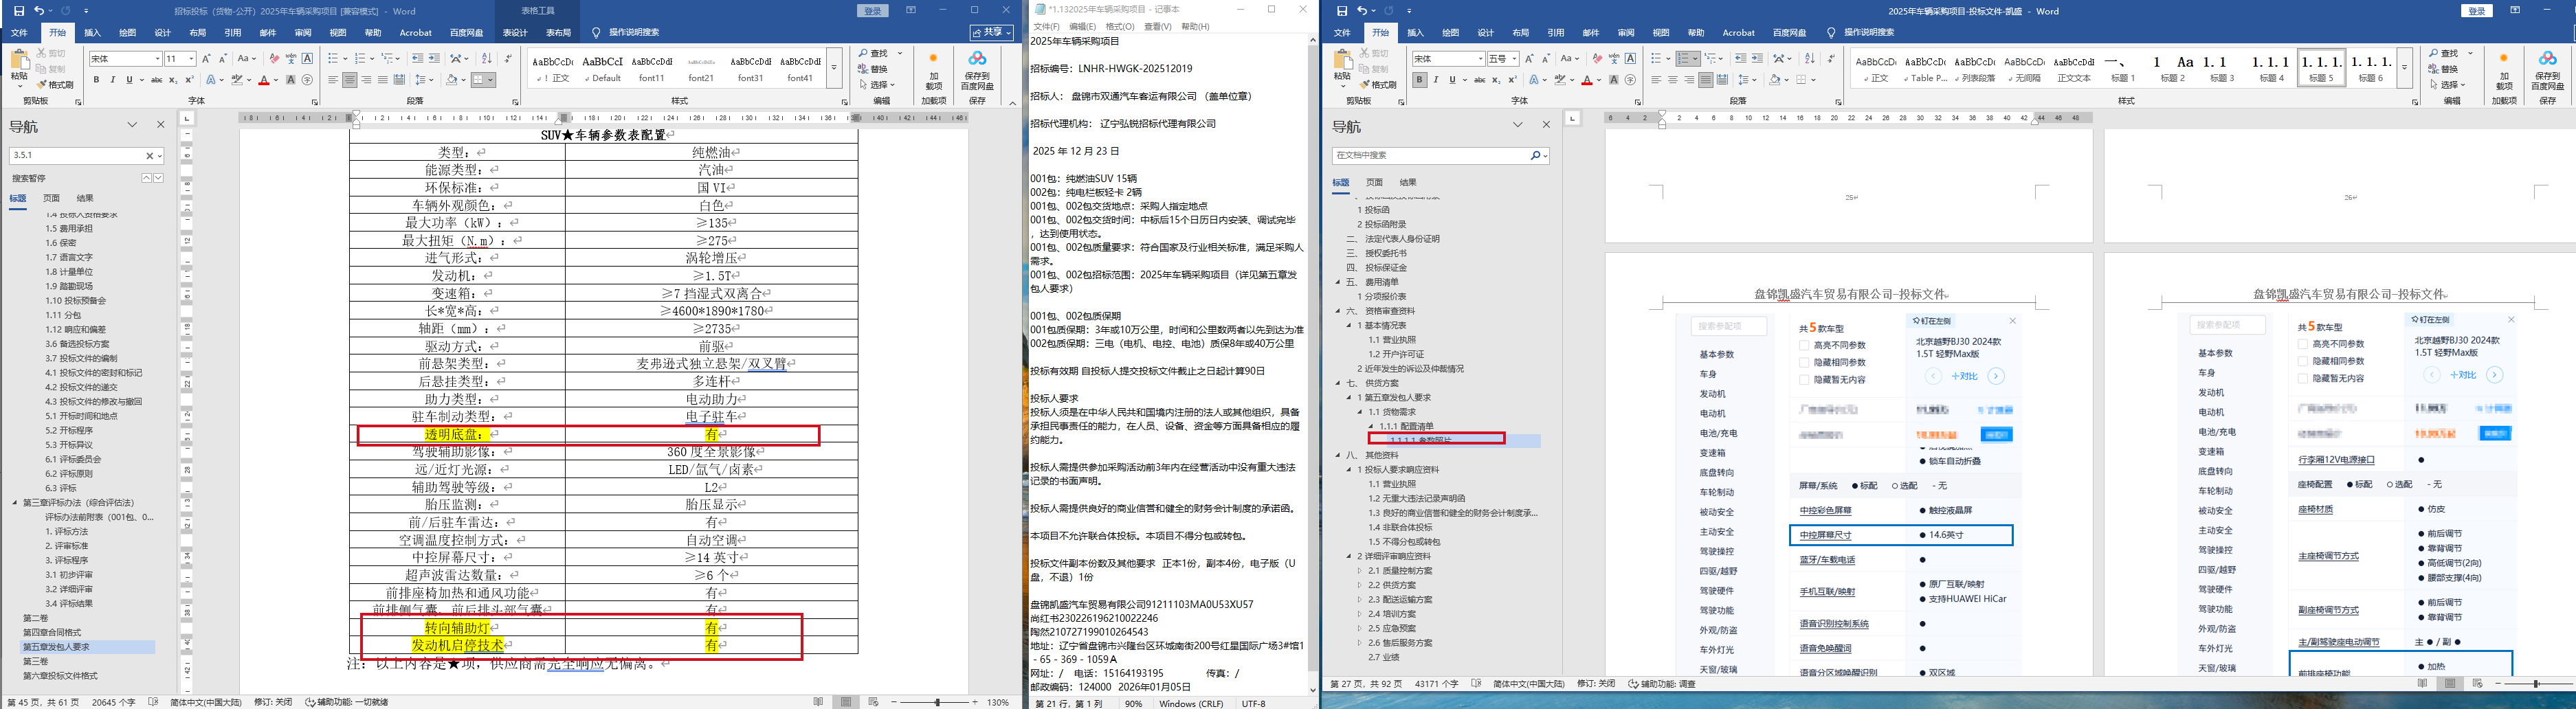This screenshot has height=709, width=2576.
Task: Turn off Bold in the right Word window
Action: coord(1419,80)
